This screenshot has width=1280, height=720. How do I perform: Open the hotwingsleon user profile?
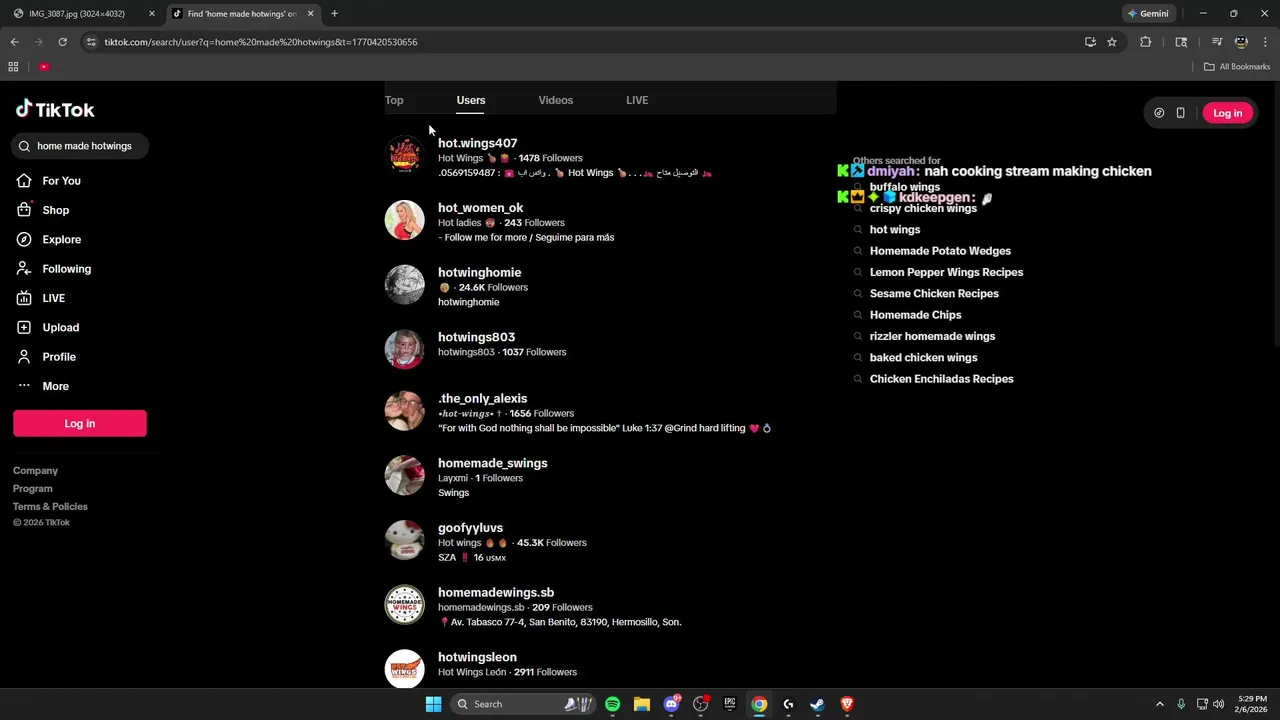pyautogui.click(x=477, y=657)
